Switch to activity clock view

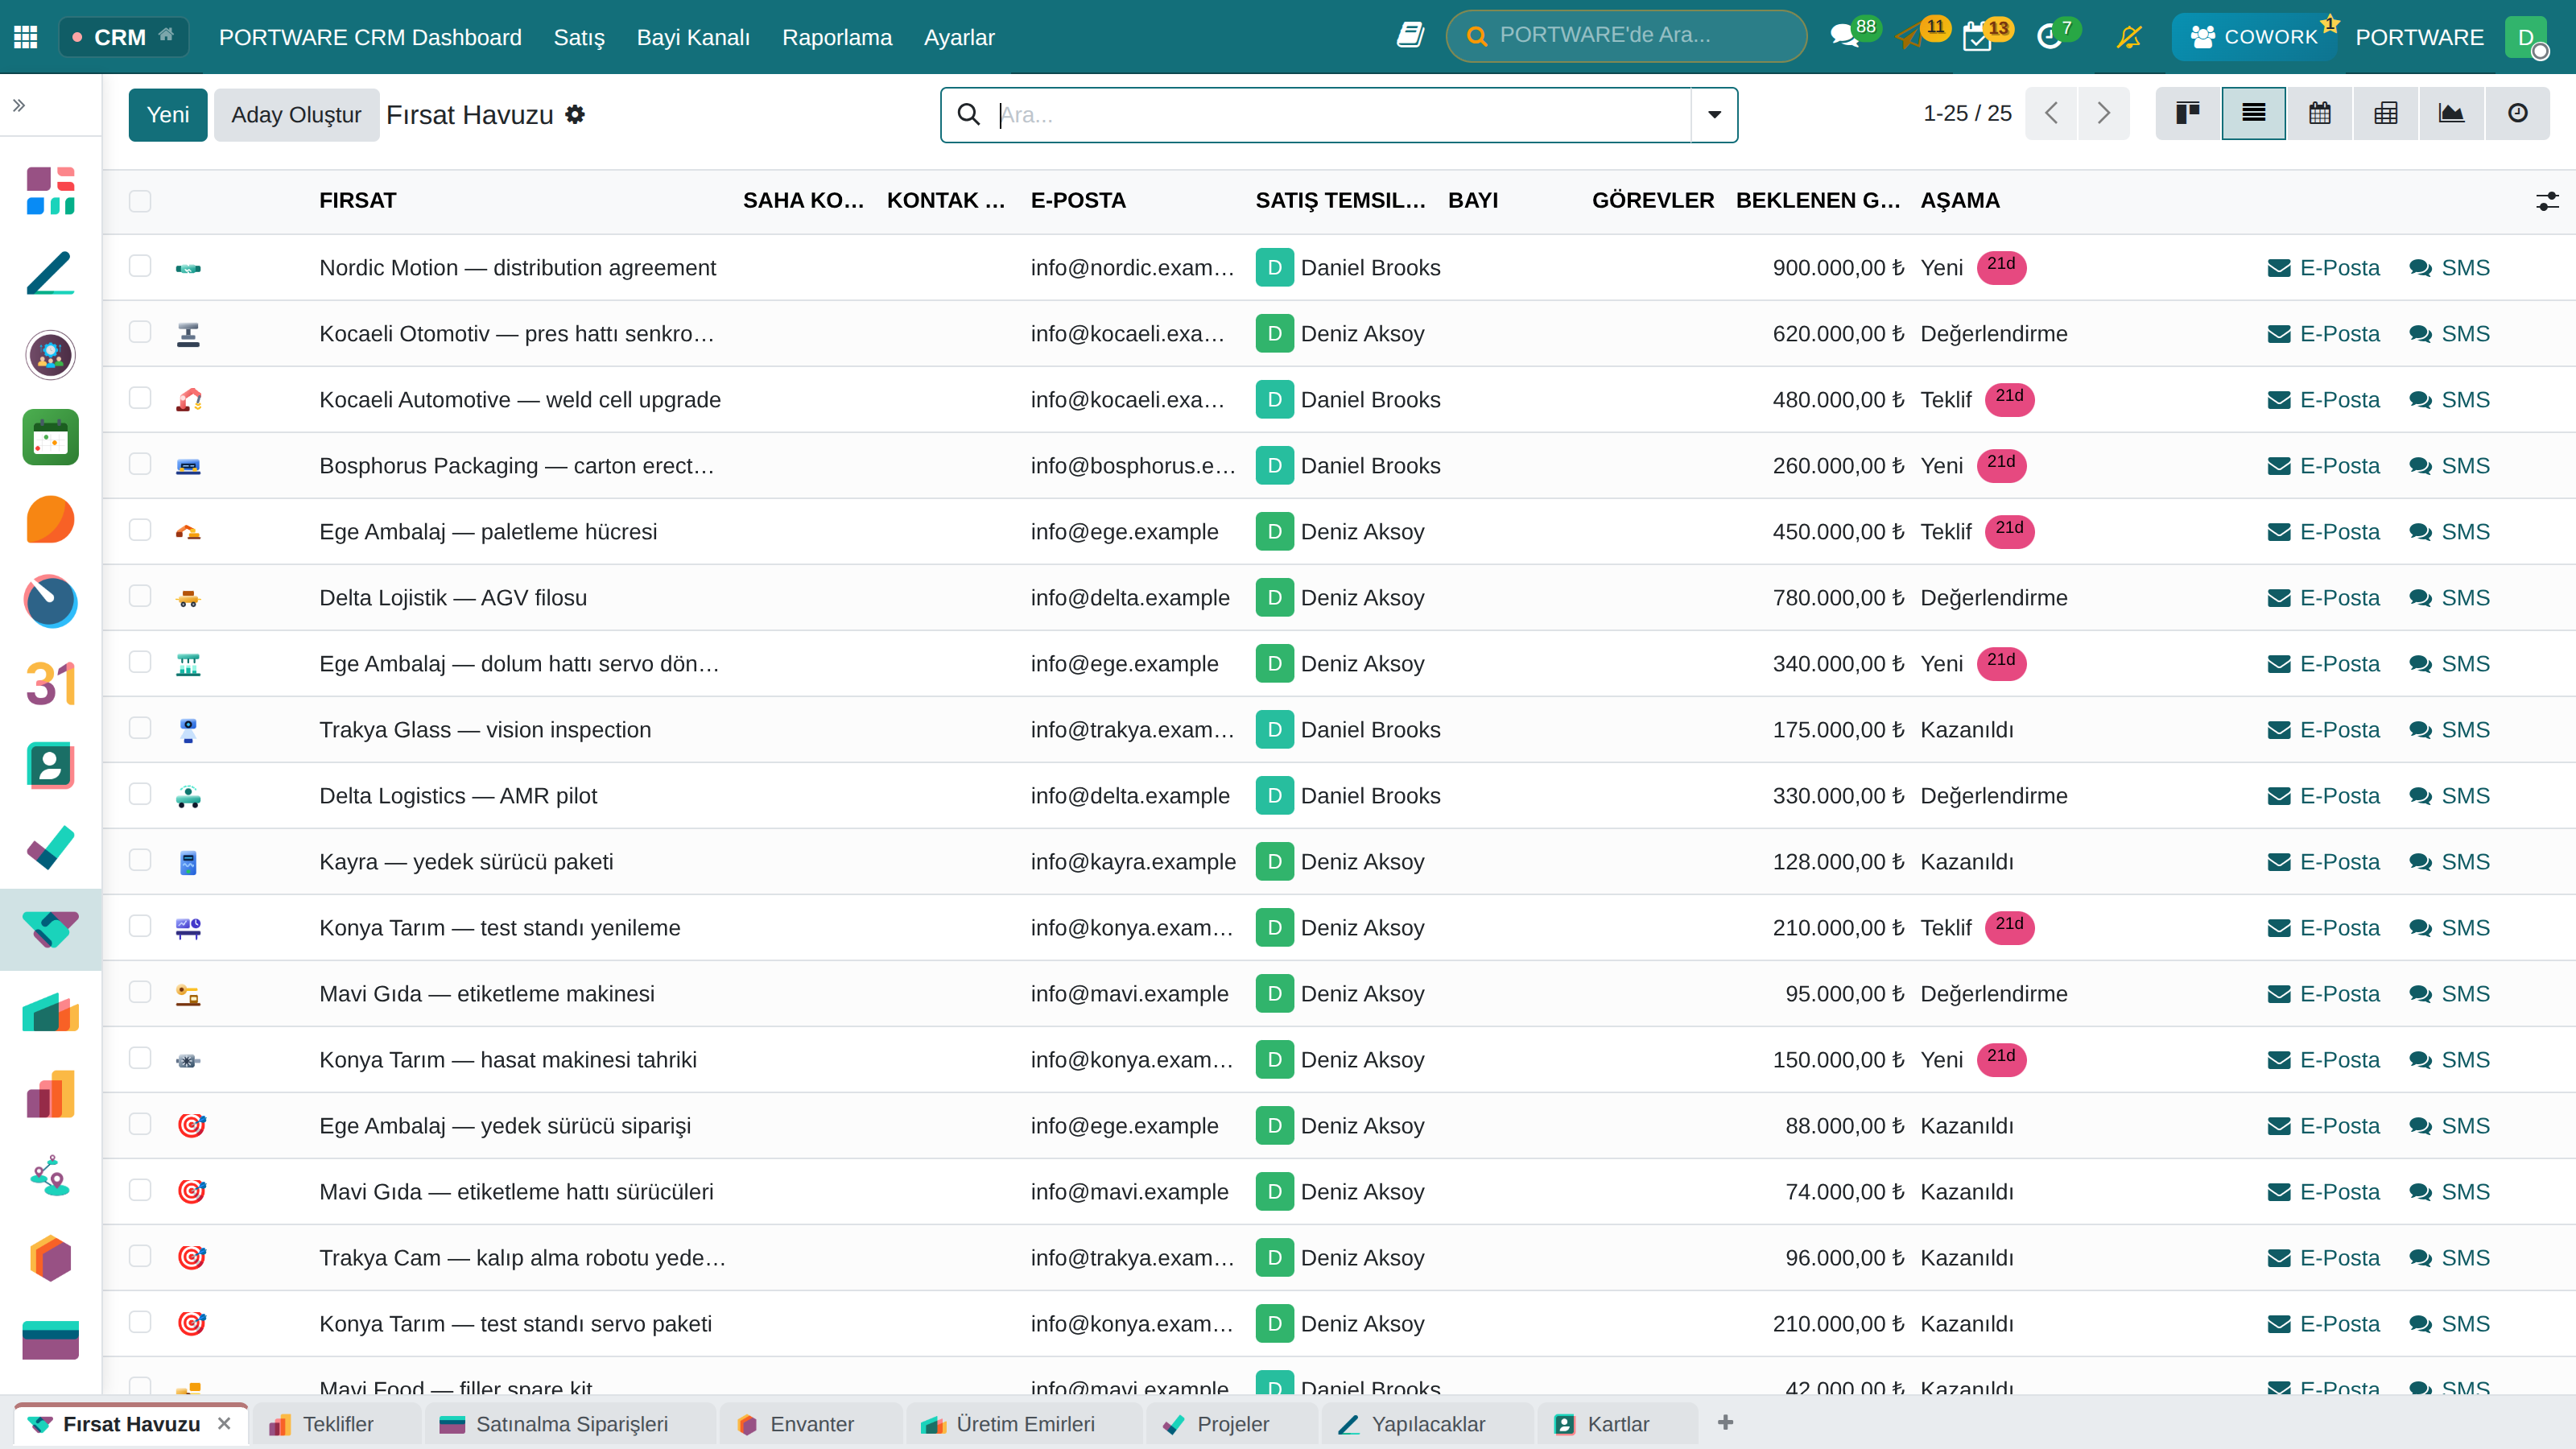(x=2518, y=113)
